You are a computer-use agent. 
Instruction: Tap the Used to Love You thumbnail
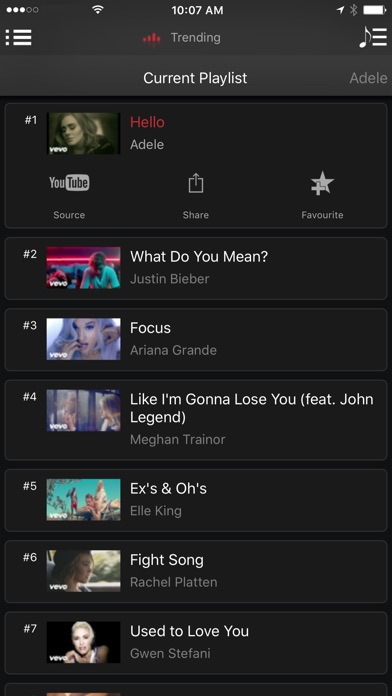tap(83, 642)
